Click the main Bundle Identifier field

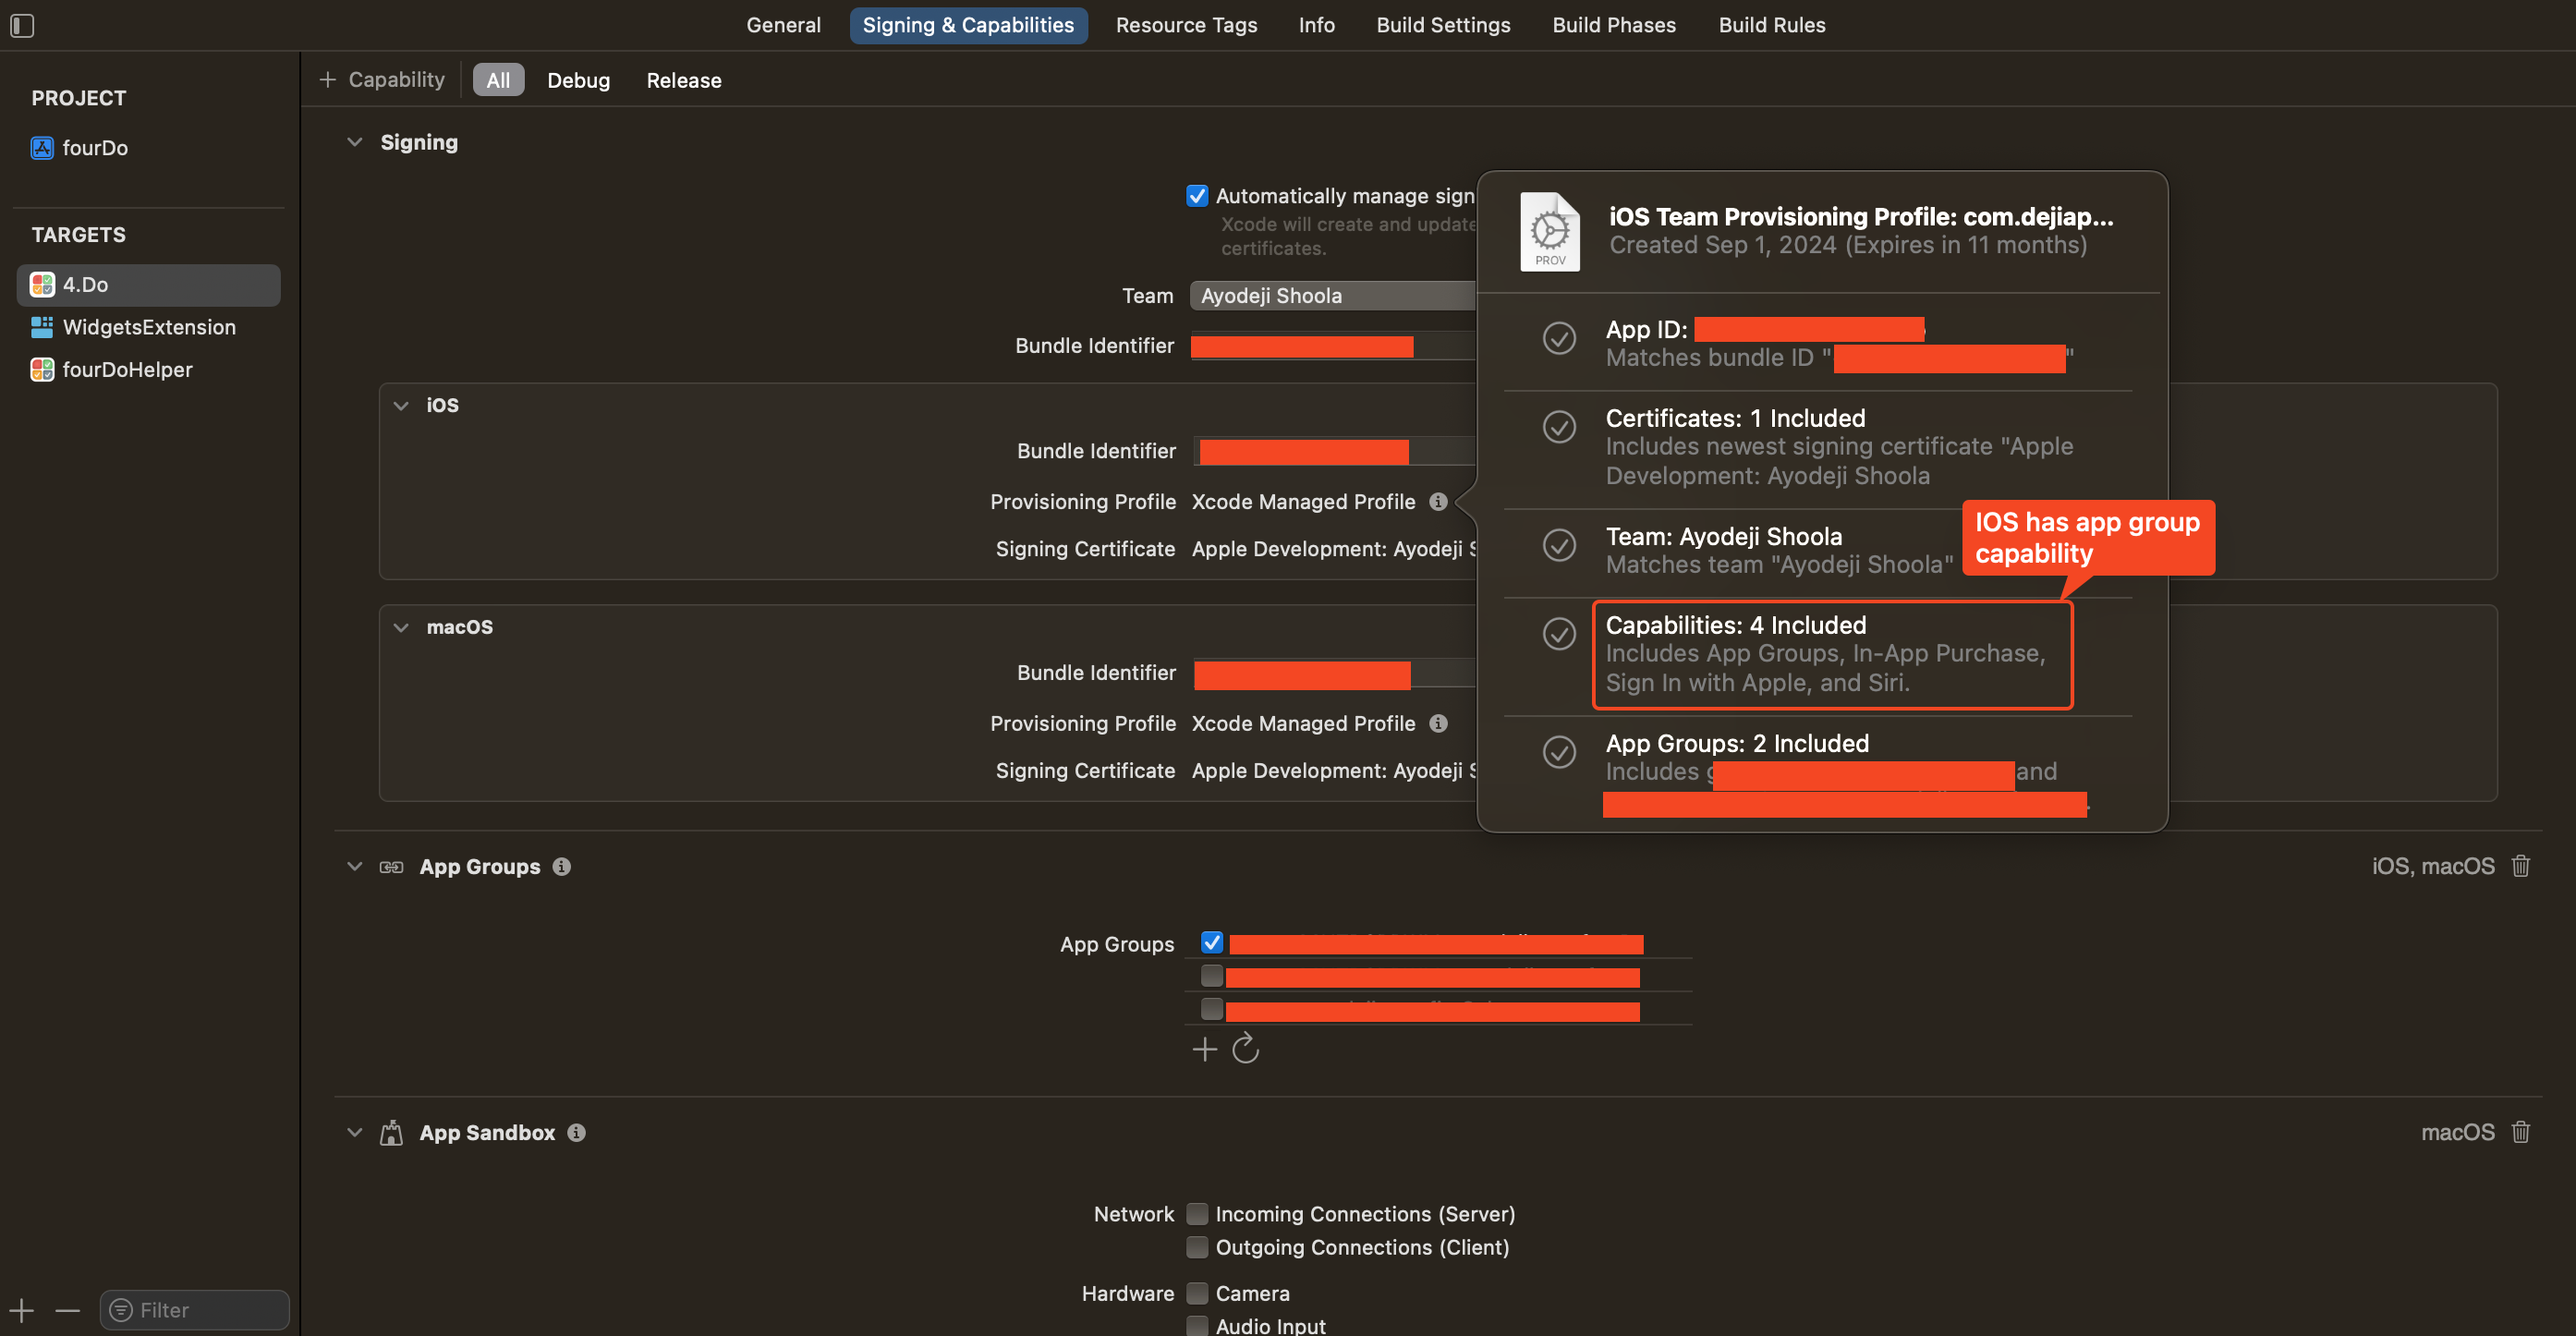(1333, 346)
